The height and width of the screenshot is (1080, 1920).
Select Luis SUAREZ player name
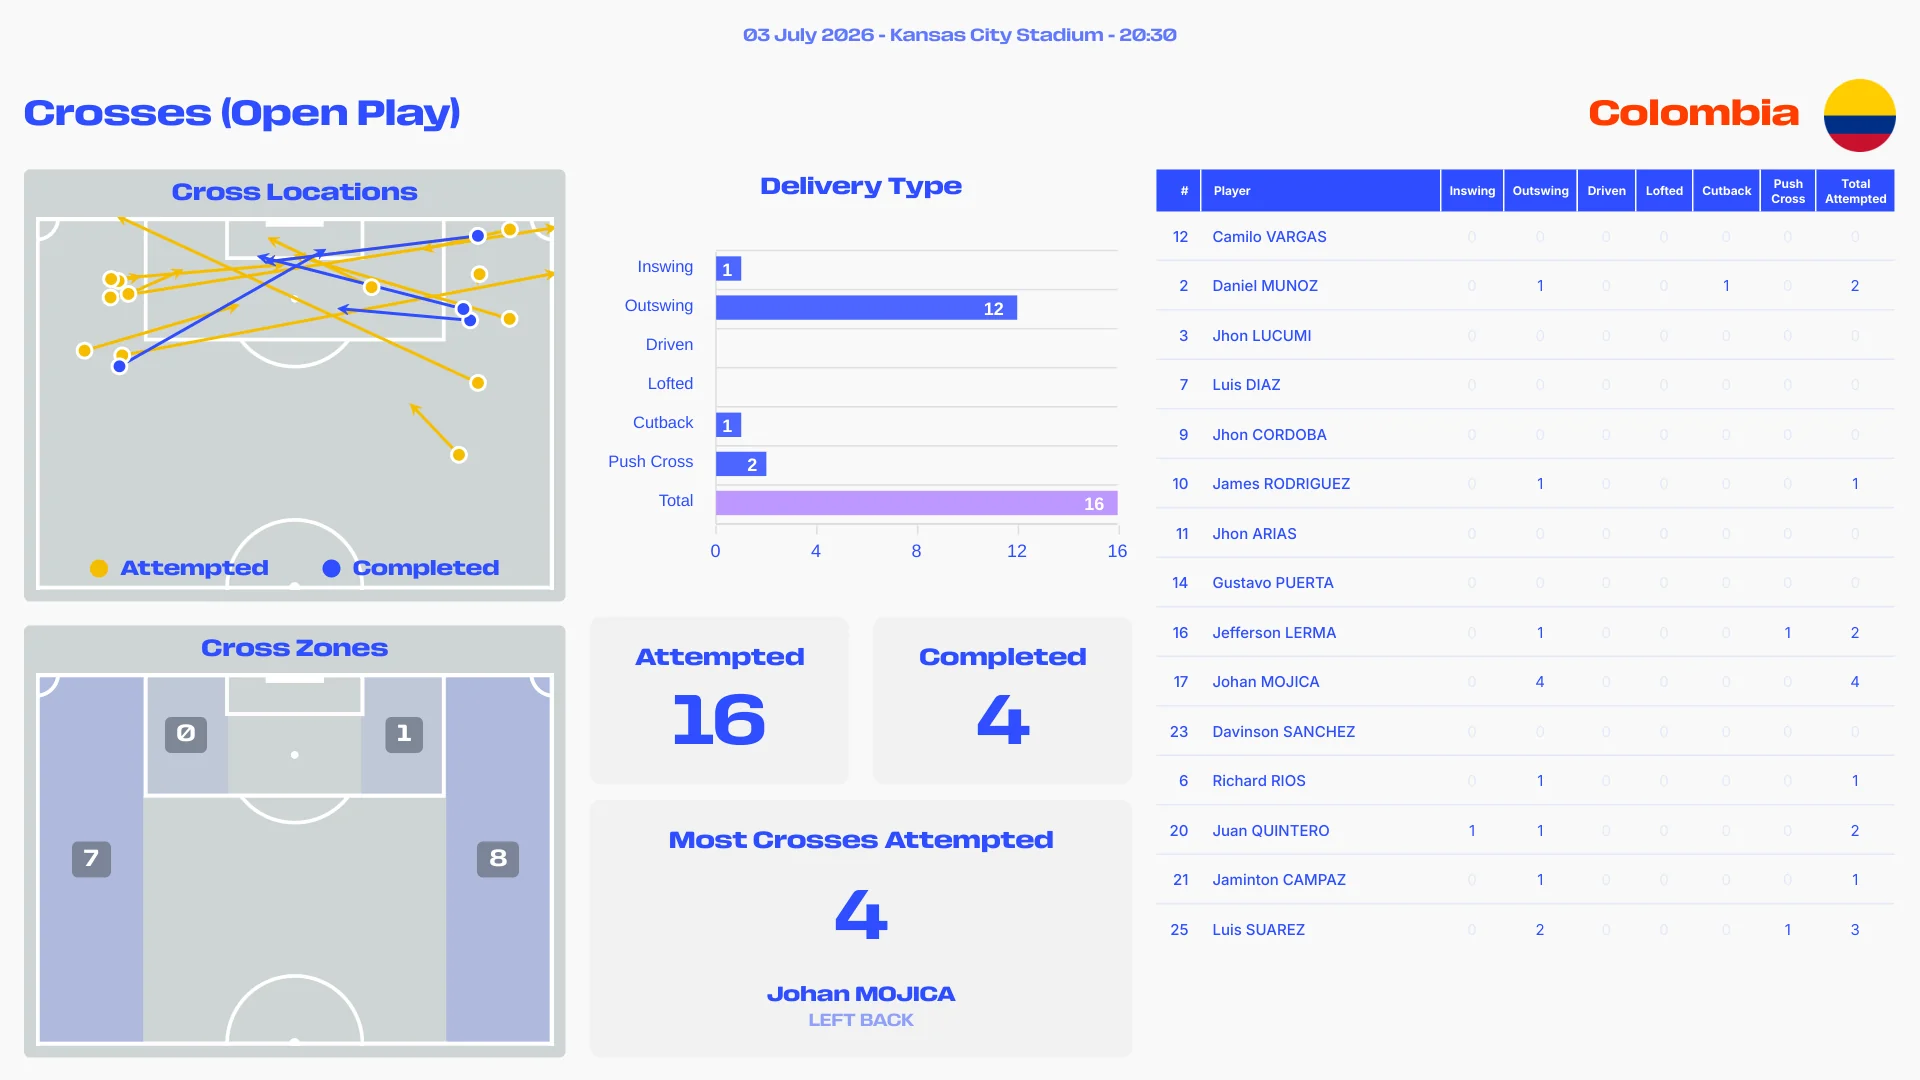pyautogui.click(x=1258, y=930)
